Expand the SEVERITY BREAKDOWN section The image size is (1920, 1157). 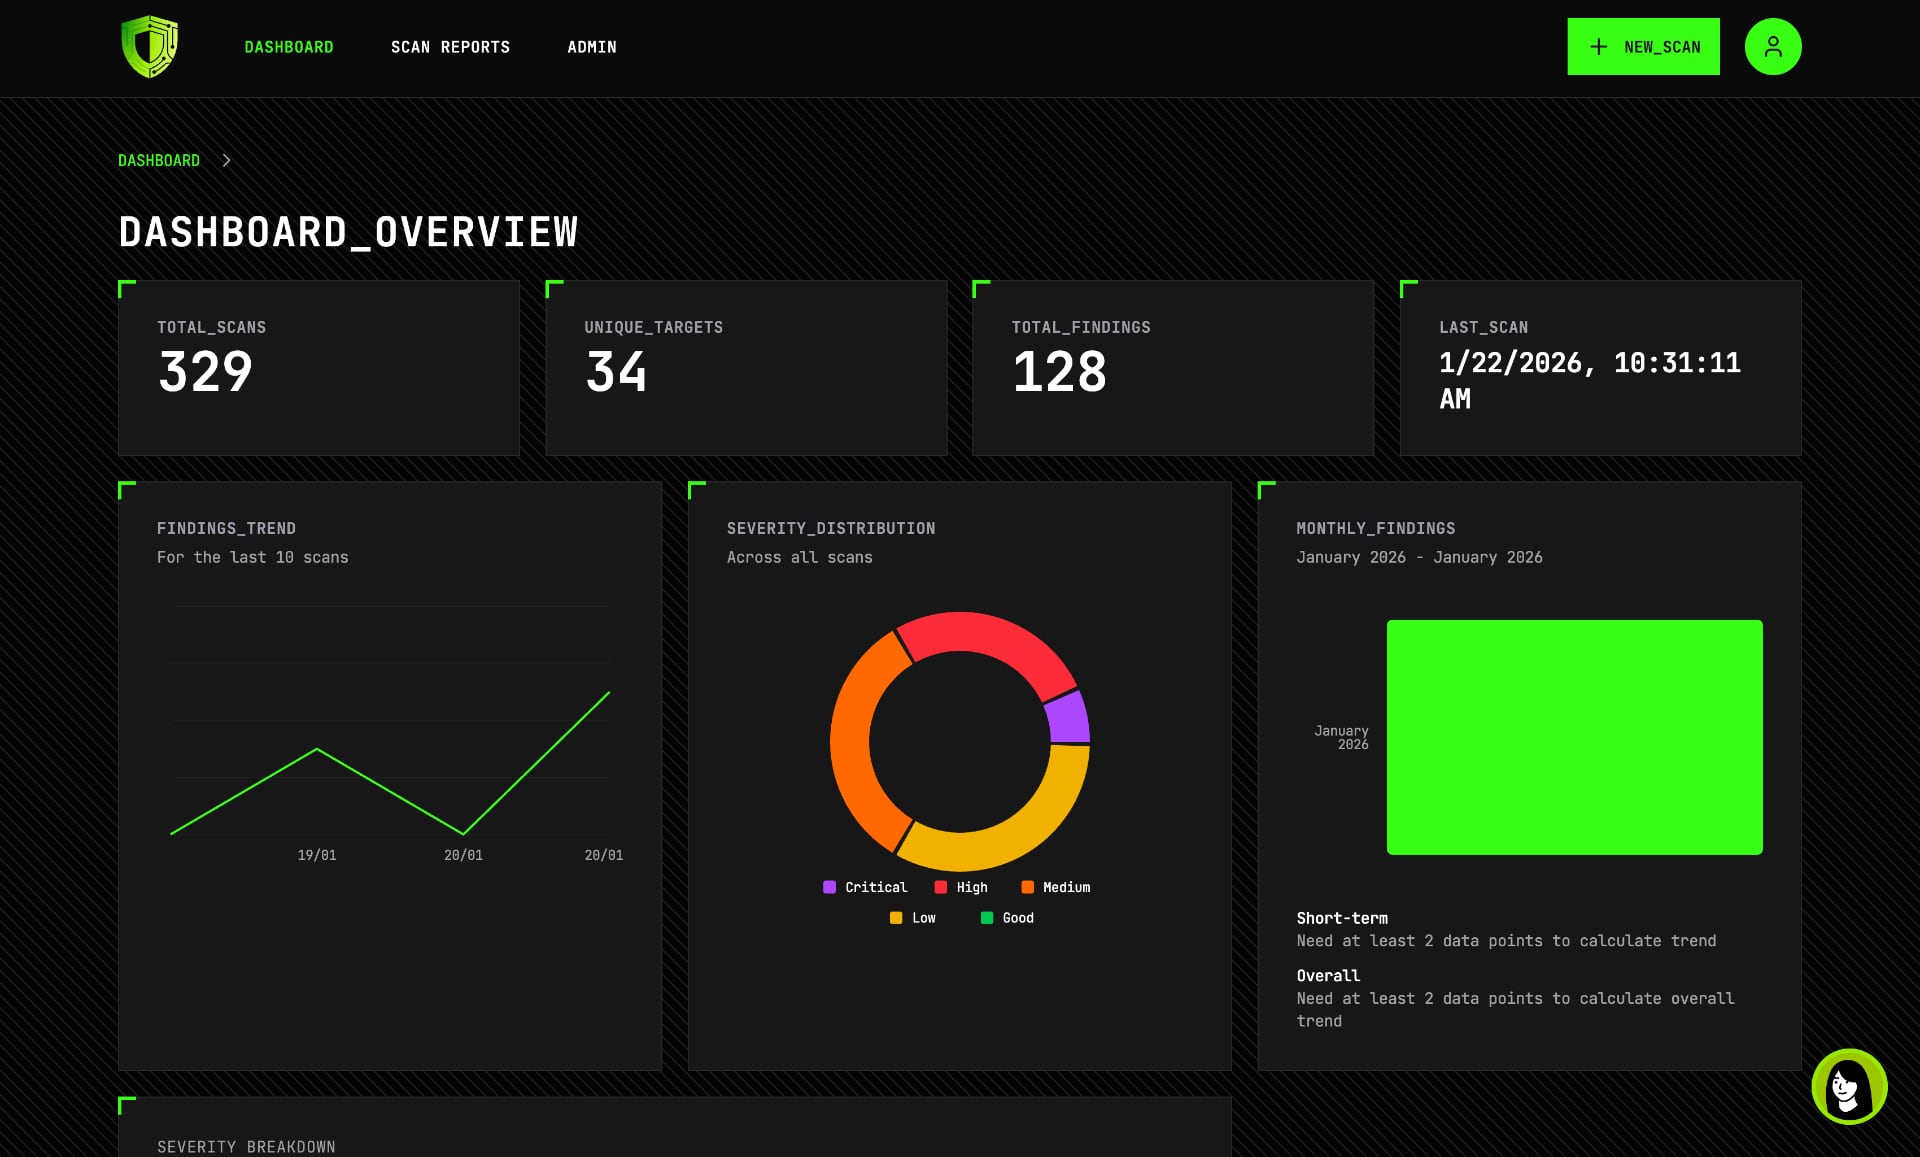click(246, 1146)
